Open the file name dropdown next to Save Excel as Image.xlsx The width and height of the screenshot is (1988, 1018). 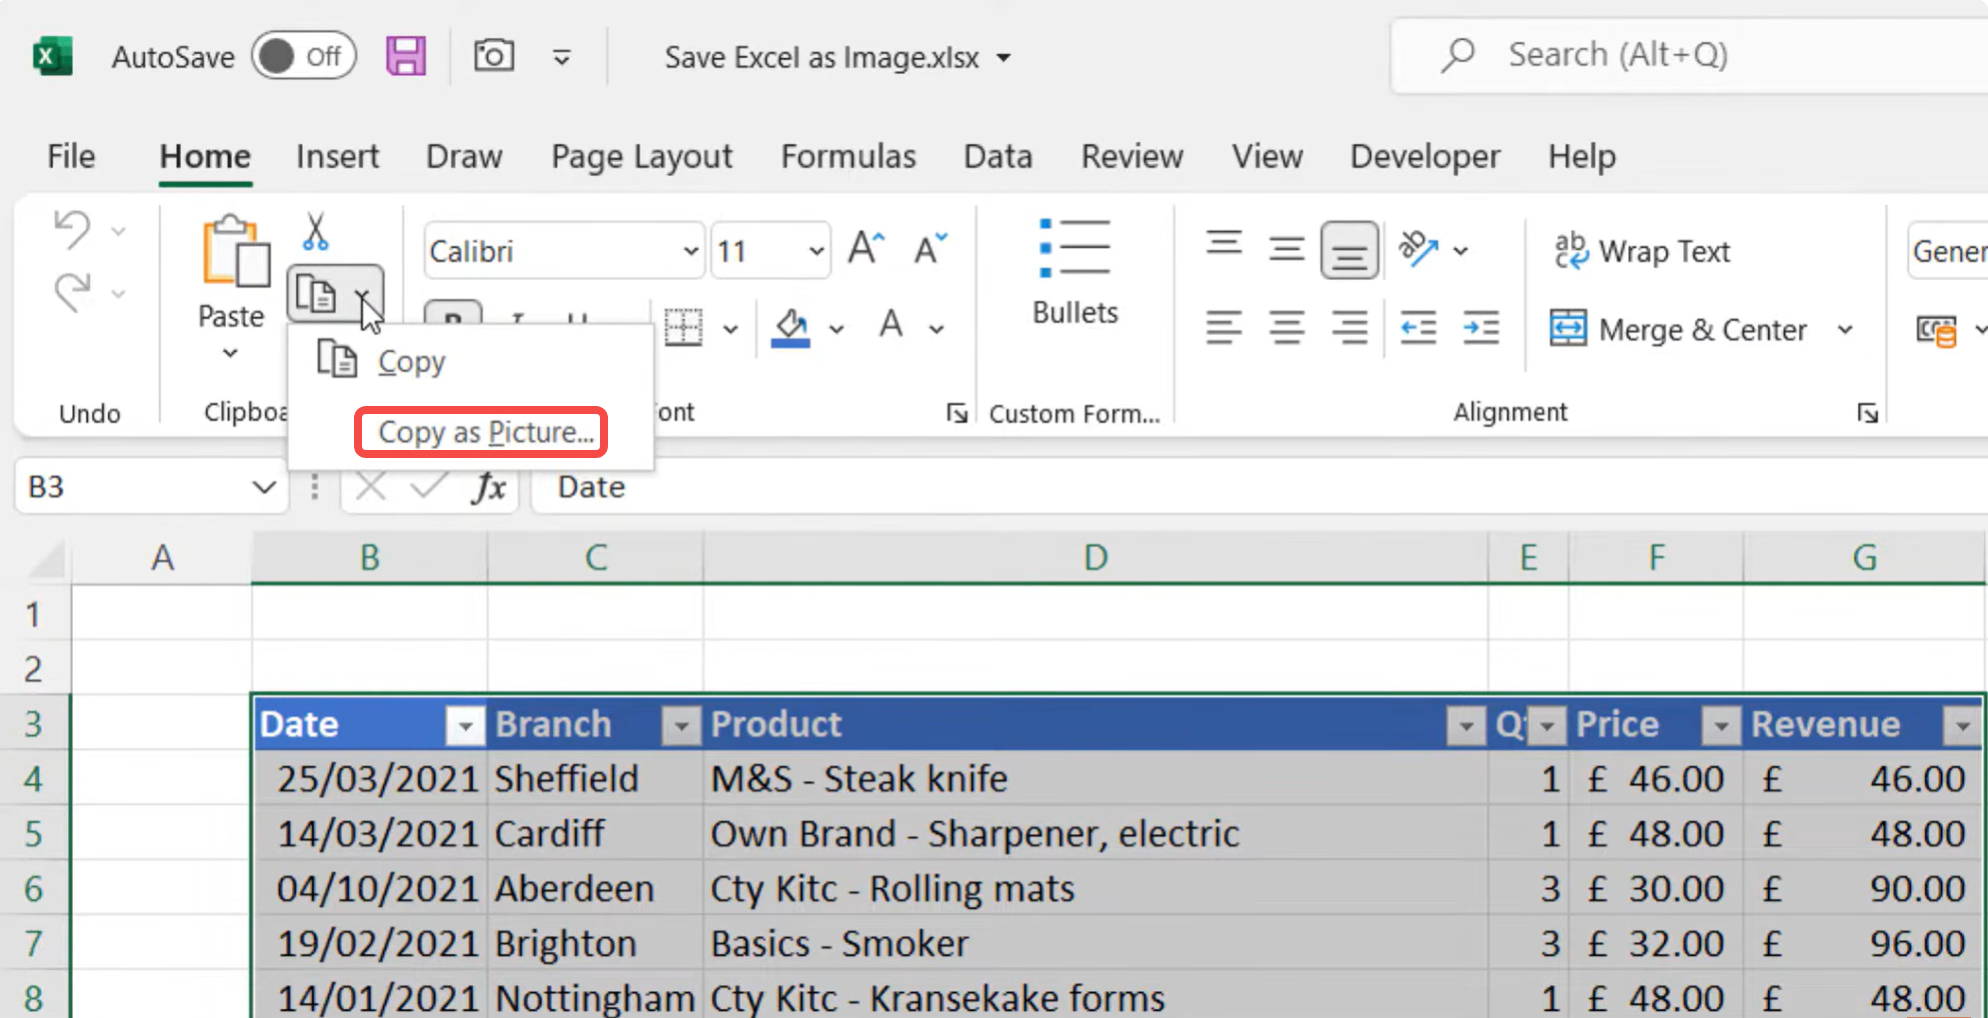[1004, 58]
